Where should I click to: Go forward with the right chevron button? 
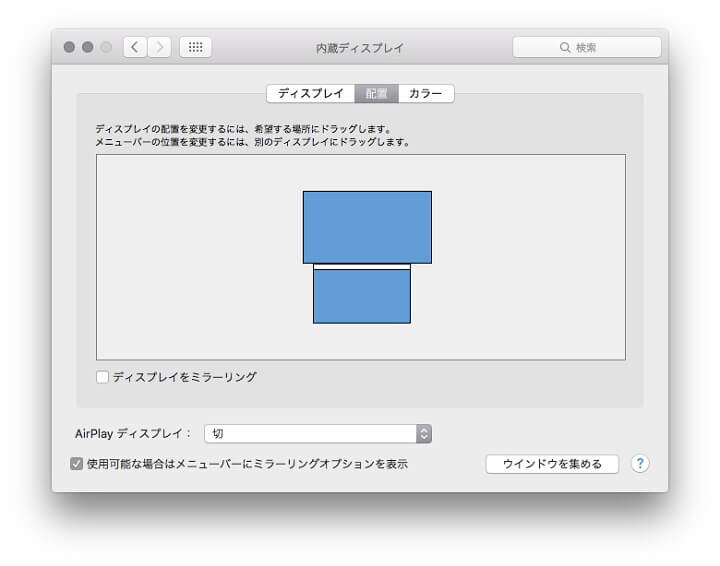pos(159,47)
